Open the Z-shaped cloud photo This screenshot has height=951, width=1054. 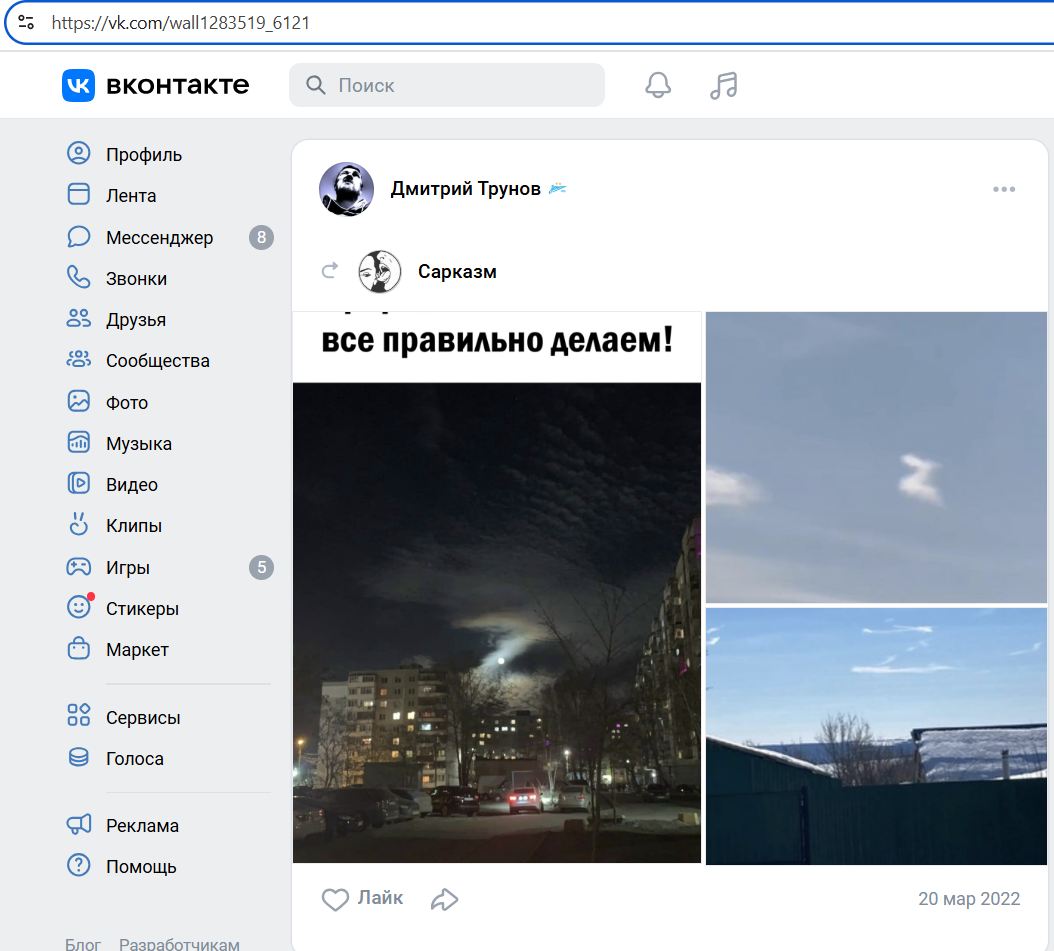[876, 457]
